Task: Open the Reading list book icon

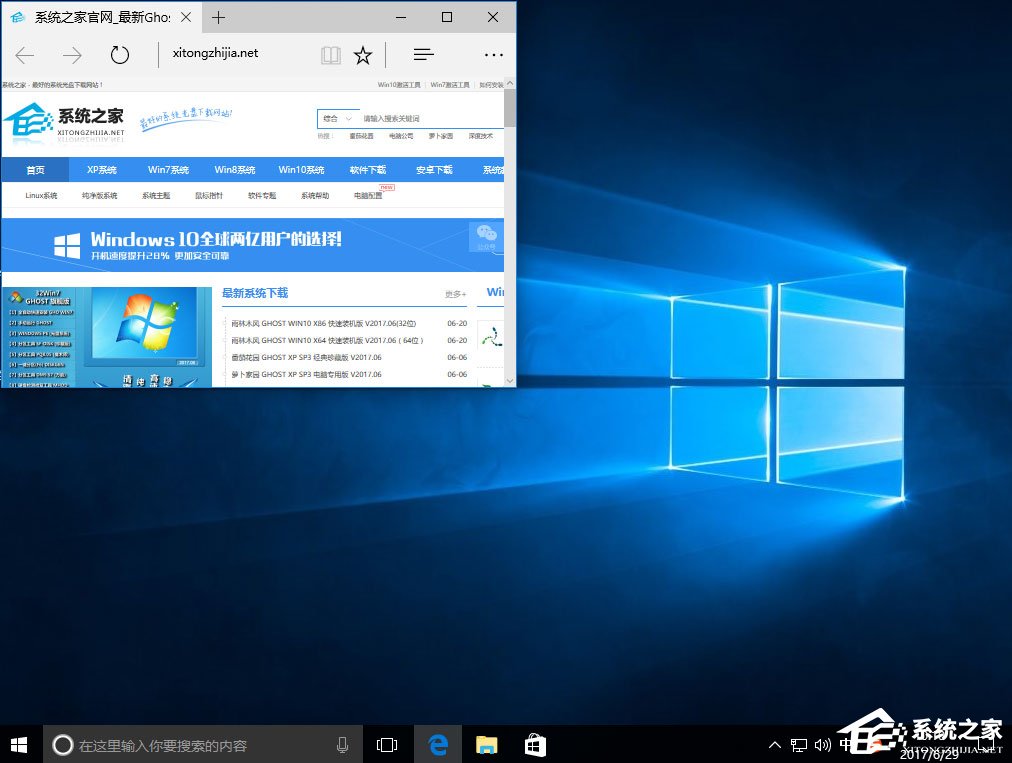Action: click(x=330, y=55)
